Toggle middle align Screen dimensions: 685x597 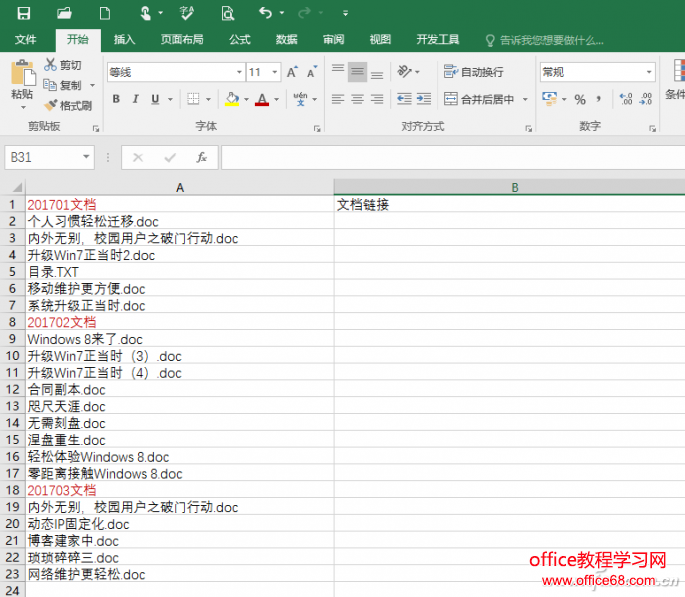click(357, 72)
